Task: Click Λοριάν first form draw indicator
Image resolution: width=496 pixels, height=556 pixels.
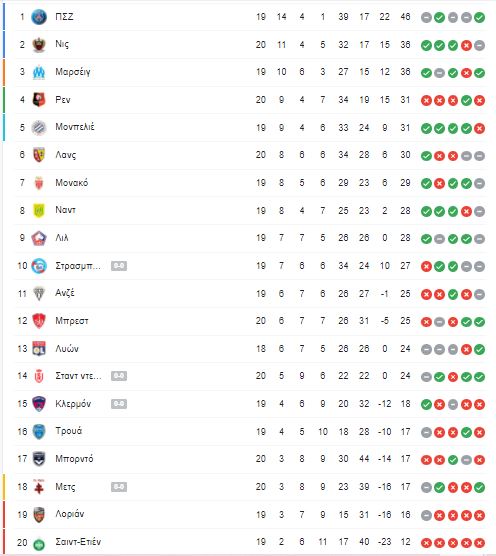Action: (426, 515)
